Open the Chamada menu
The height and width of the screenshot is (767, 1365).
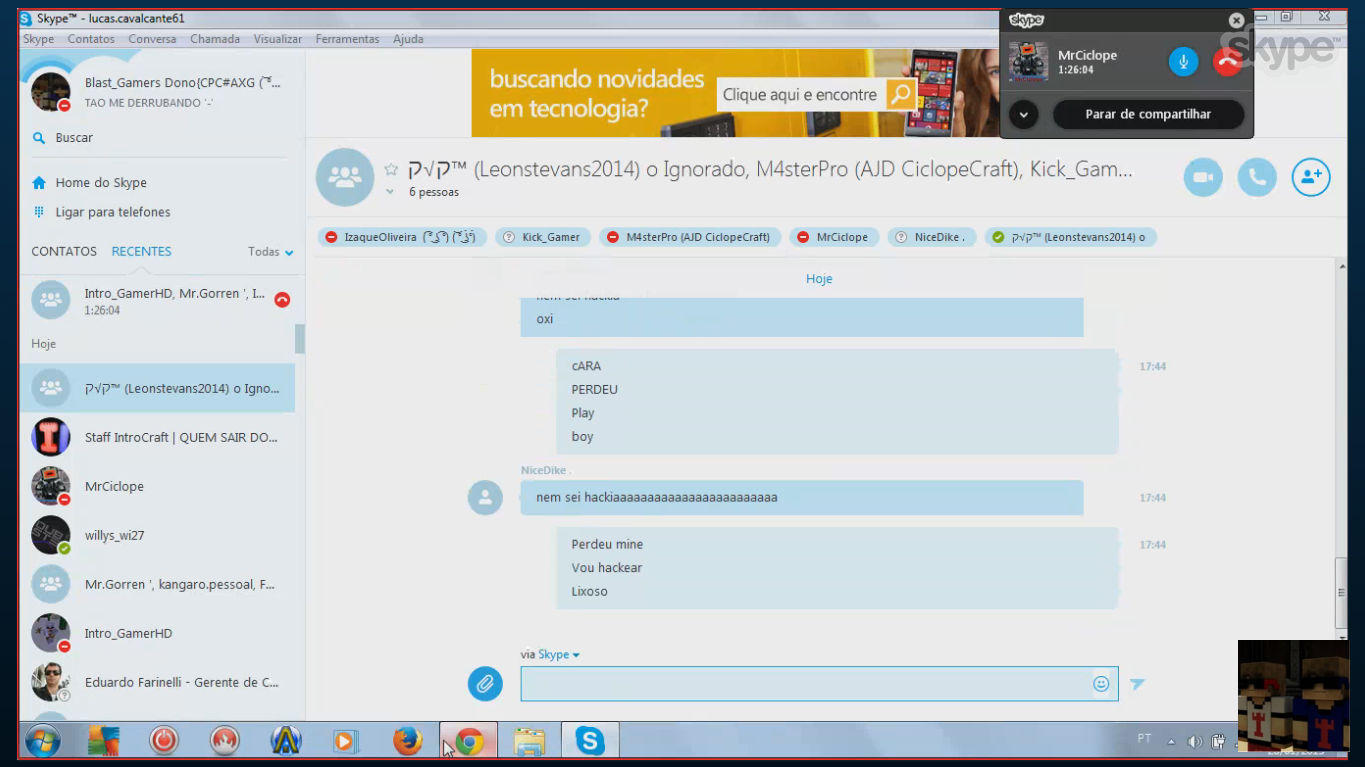point(215,39)
